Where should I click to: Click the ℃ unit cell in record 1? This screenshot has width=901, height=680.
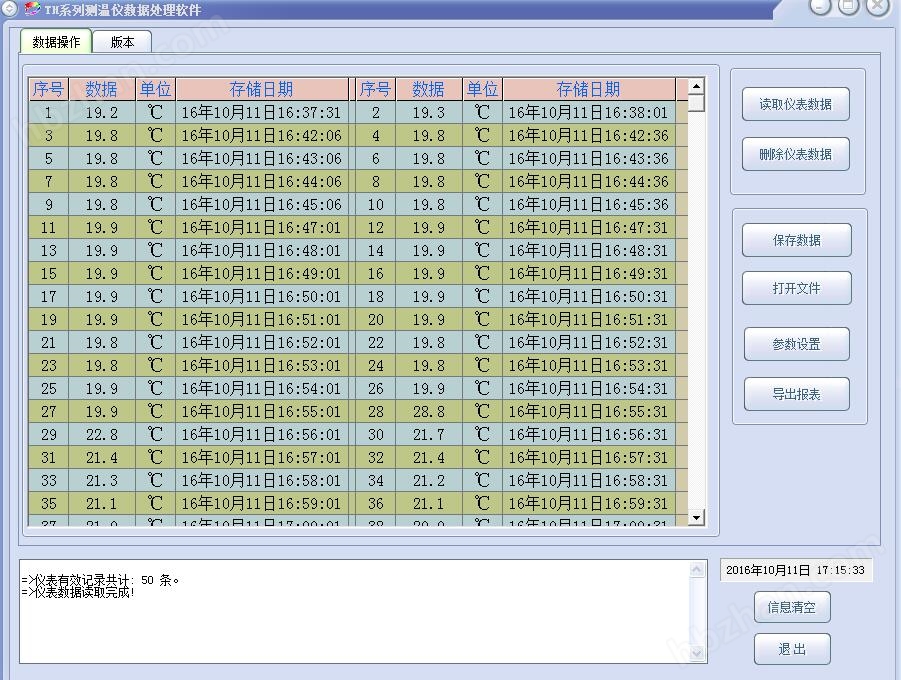[x=156, y=113]
